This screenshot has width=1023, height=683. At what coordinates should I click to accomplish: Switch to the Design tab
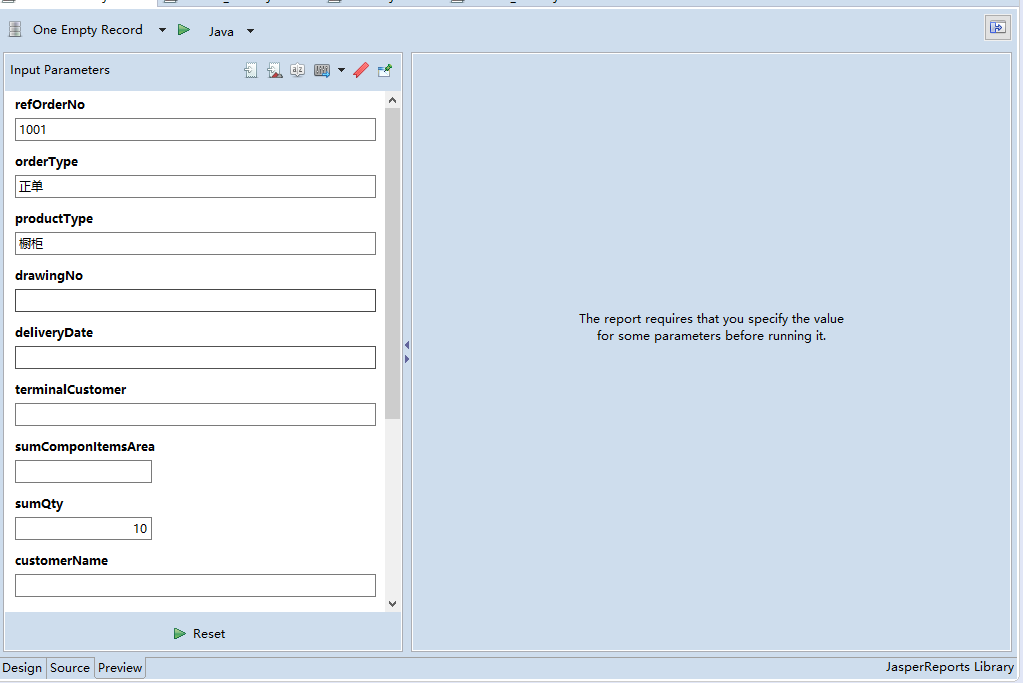click(22, 668)
